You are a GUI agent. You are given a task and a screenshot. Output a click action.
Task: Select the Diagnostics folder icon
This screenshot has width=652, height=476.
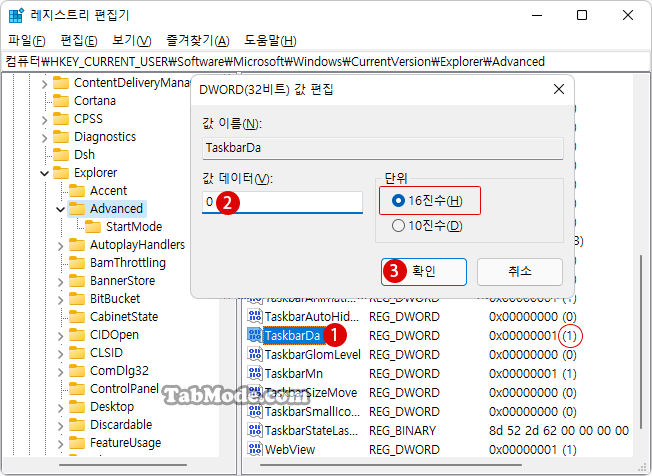click(x=61, y=137)
